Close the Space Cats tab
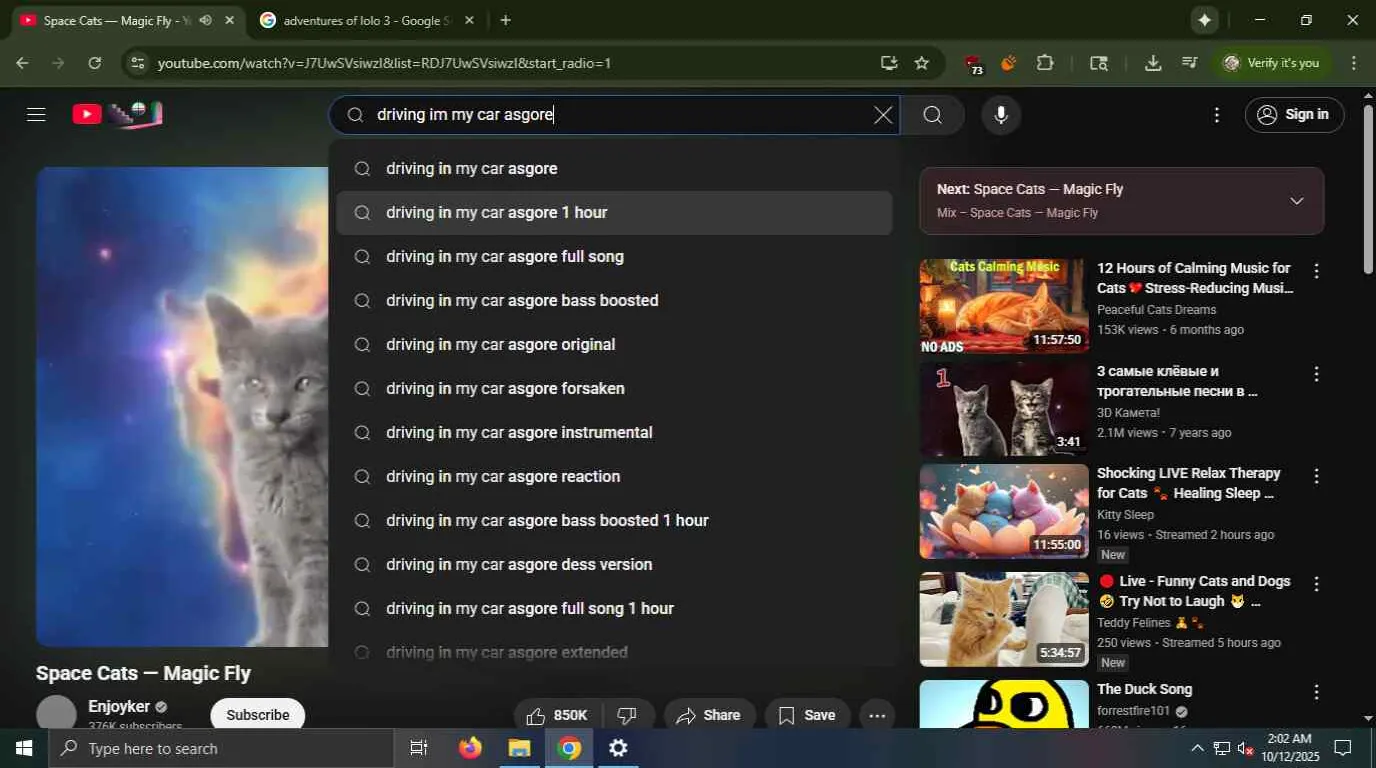 (x=230, y=20)
